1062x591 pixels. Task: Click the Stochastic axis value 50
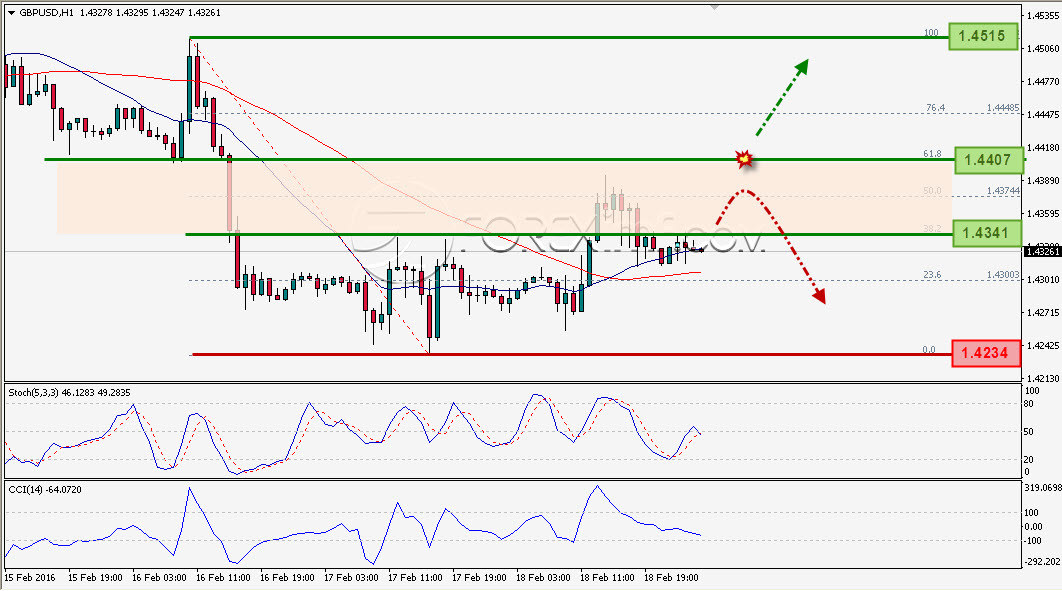[1029, 432]
